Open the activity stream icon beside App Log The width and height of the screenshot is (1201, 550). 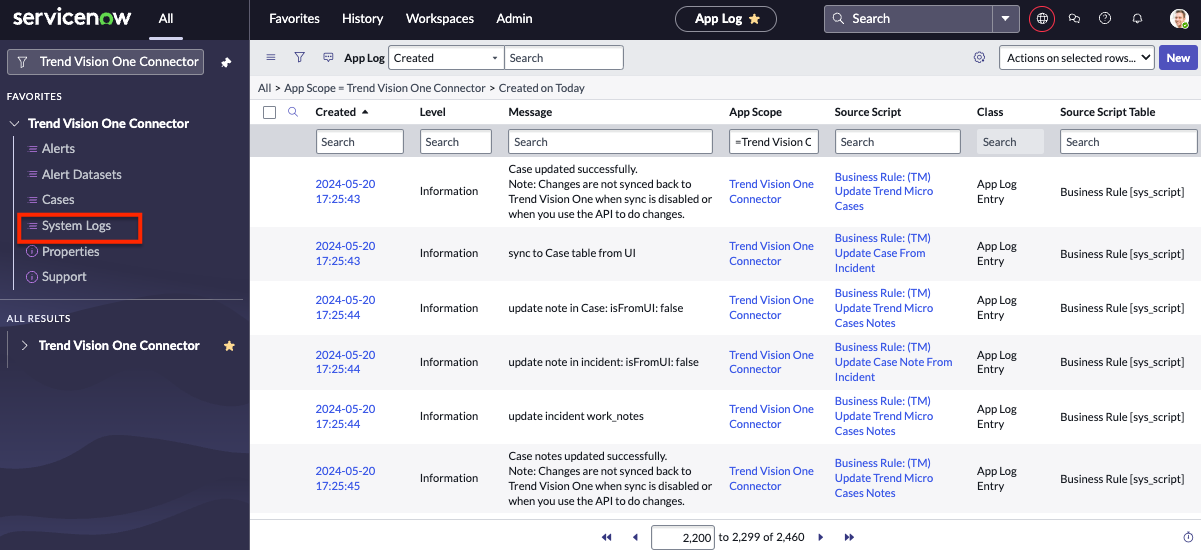[x=328, y=58]
